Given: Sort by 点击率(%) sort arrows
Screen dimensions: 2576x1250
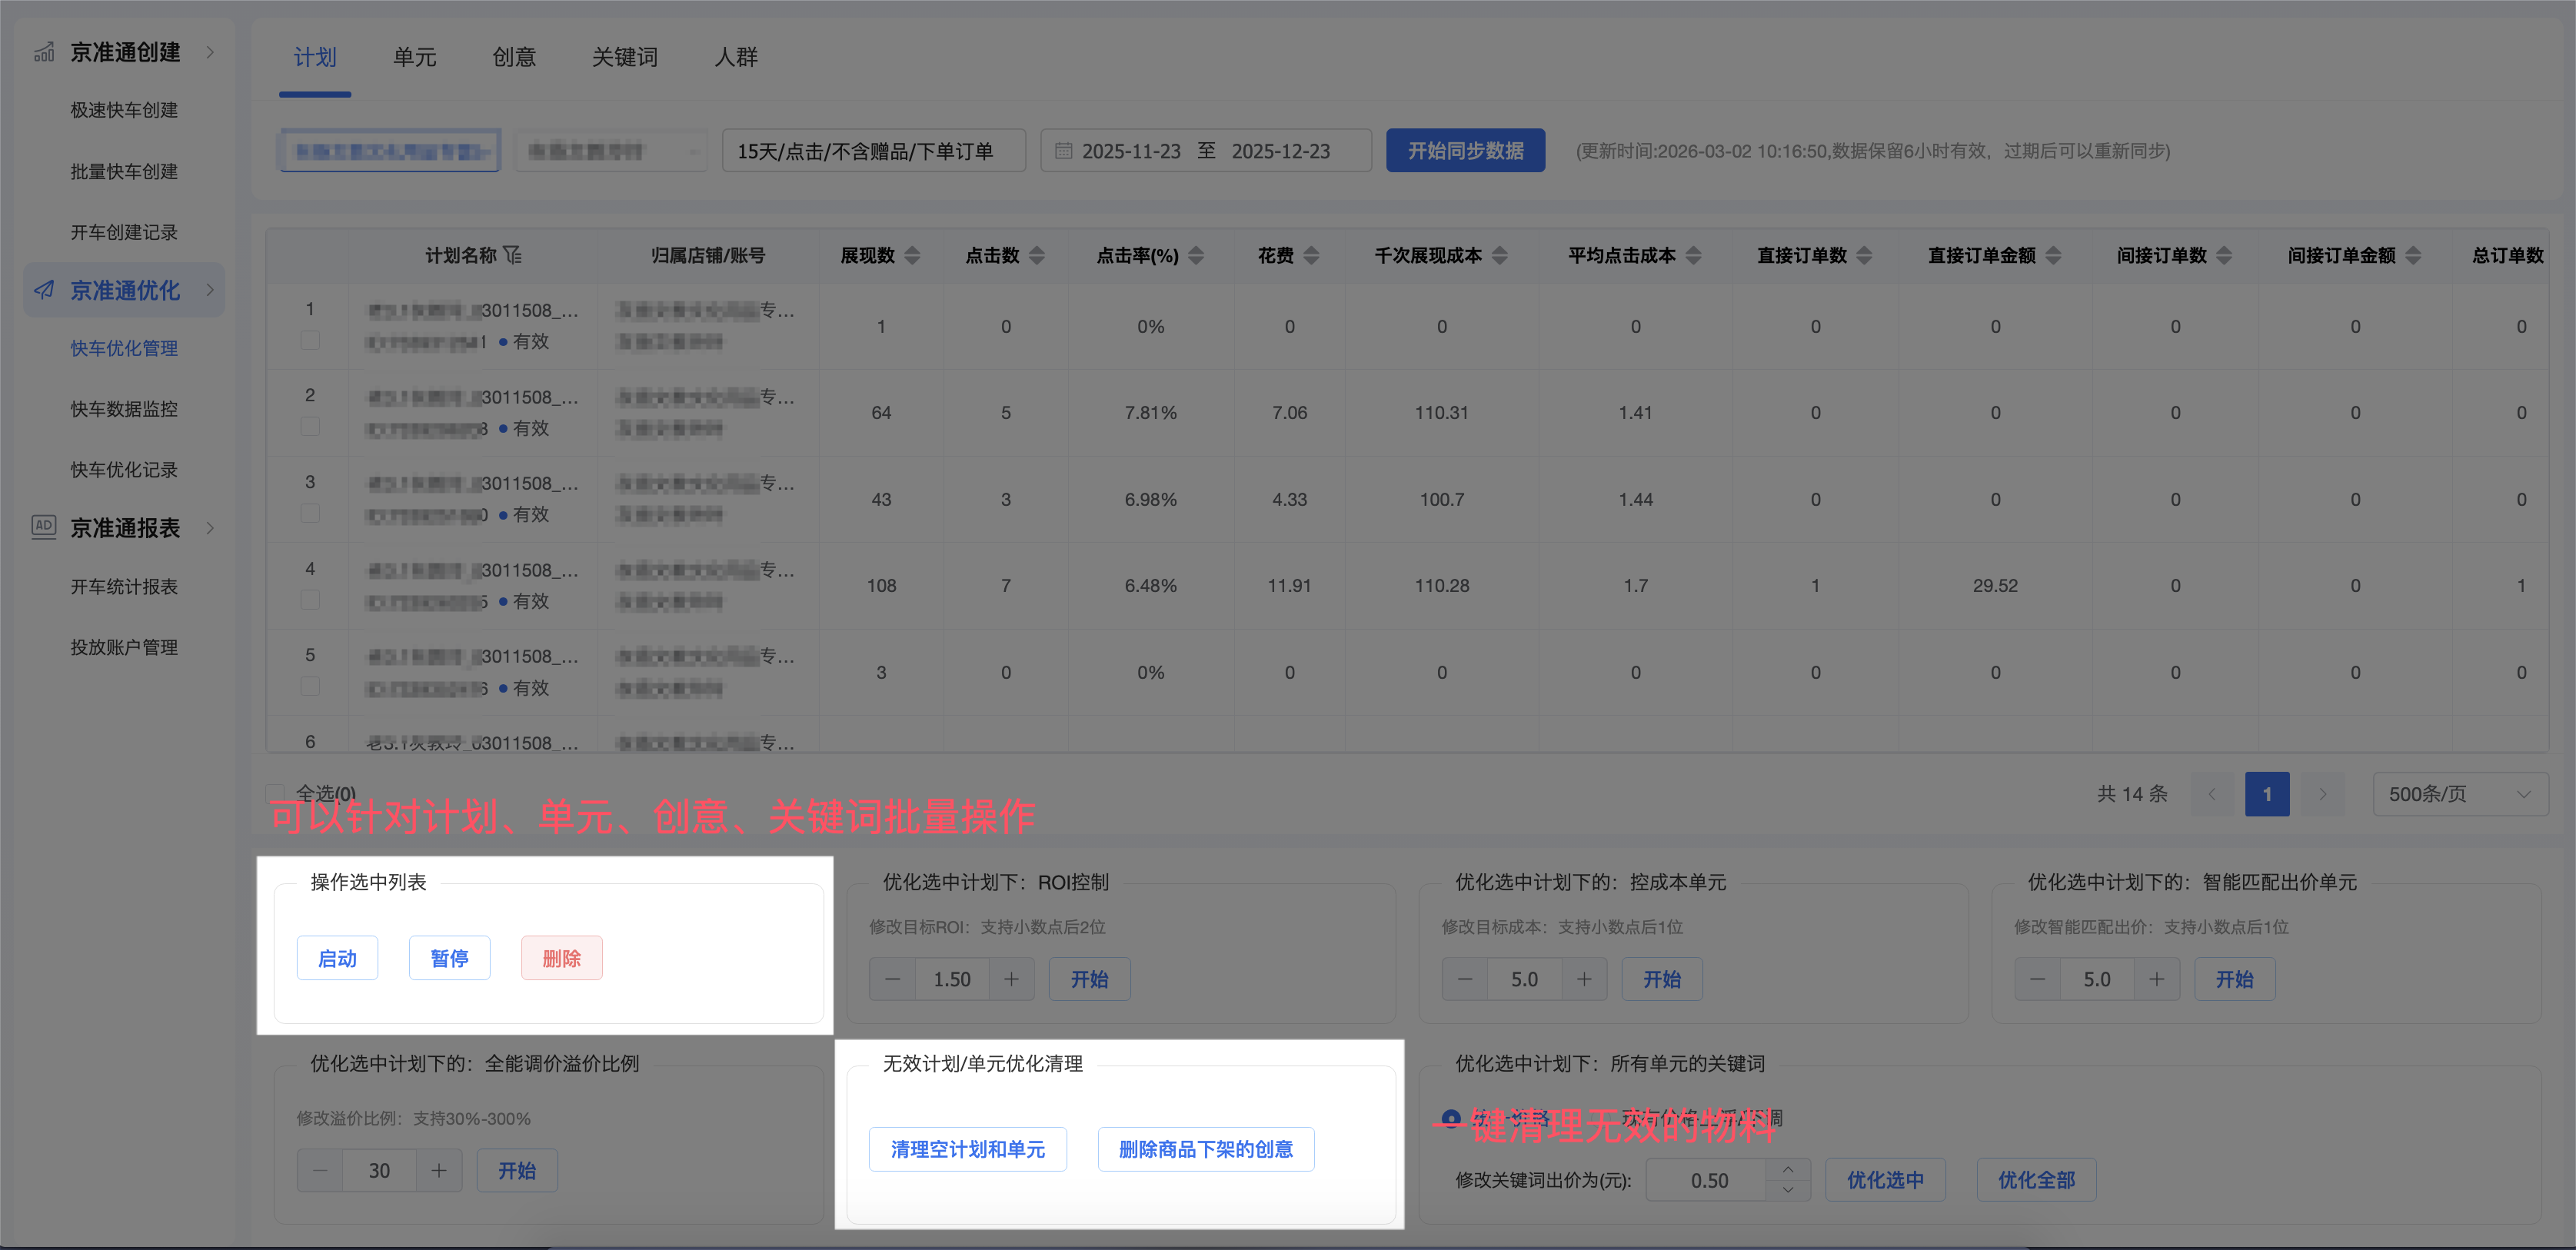Looking at the screenshot, I should (x=1196, y=255).
